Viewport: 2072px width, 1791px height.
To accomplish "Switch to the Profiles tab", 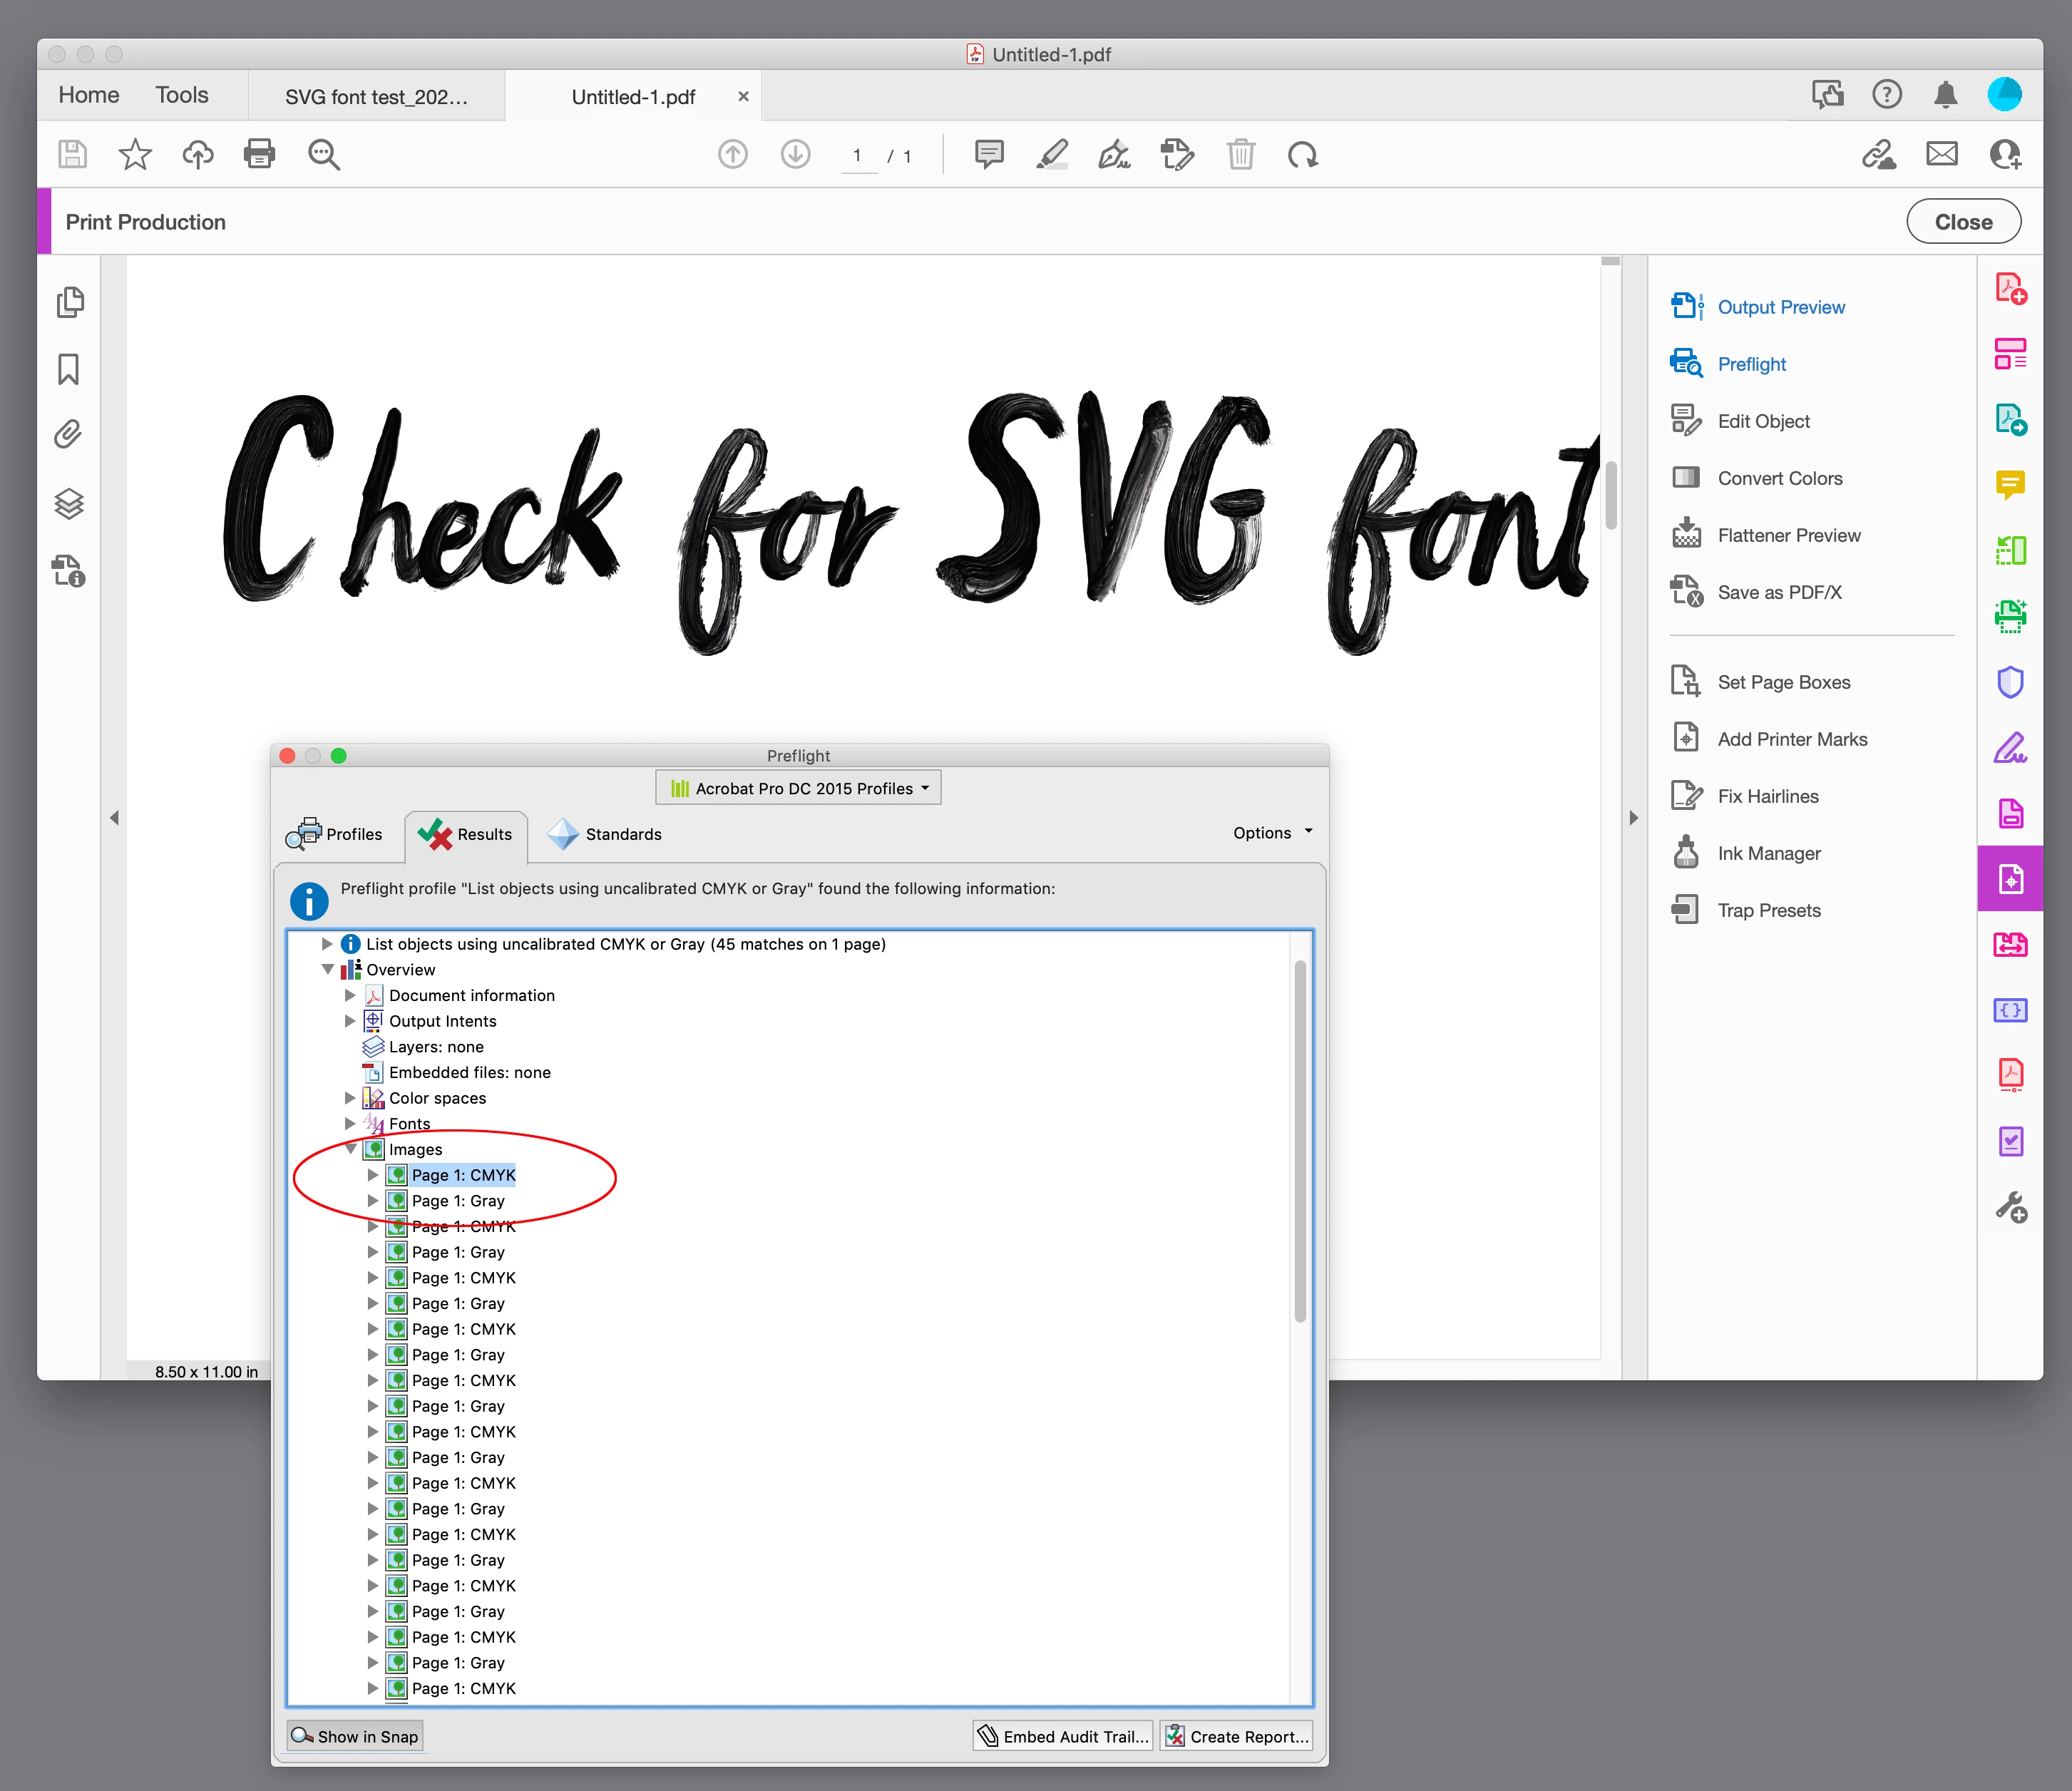I will pos(336,834).
